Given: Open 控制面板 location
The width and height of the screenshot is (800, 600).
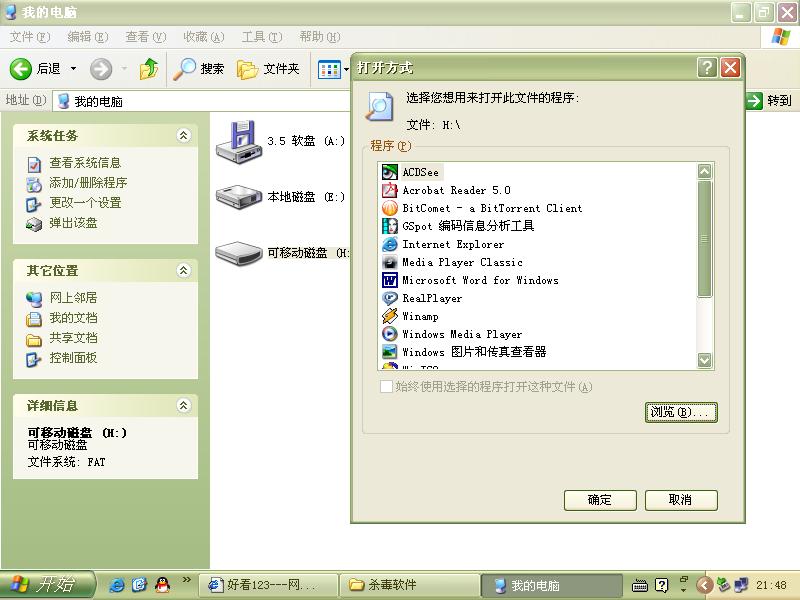Looking at the screenshot, I should pyautogui.click(x=62, y=359).
